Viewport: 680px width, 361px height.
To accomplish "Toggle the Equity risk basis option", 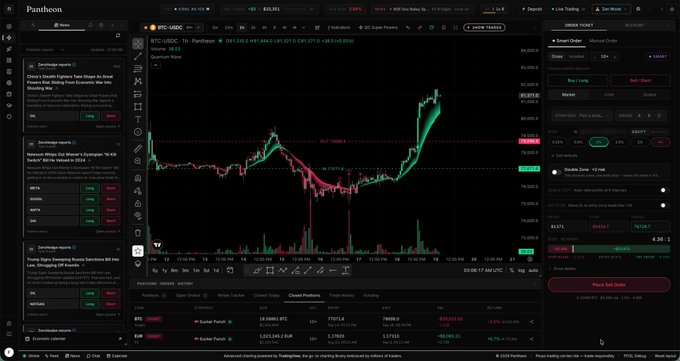I will click(x=639, y=132).
